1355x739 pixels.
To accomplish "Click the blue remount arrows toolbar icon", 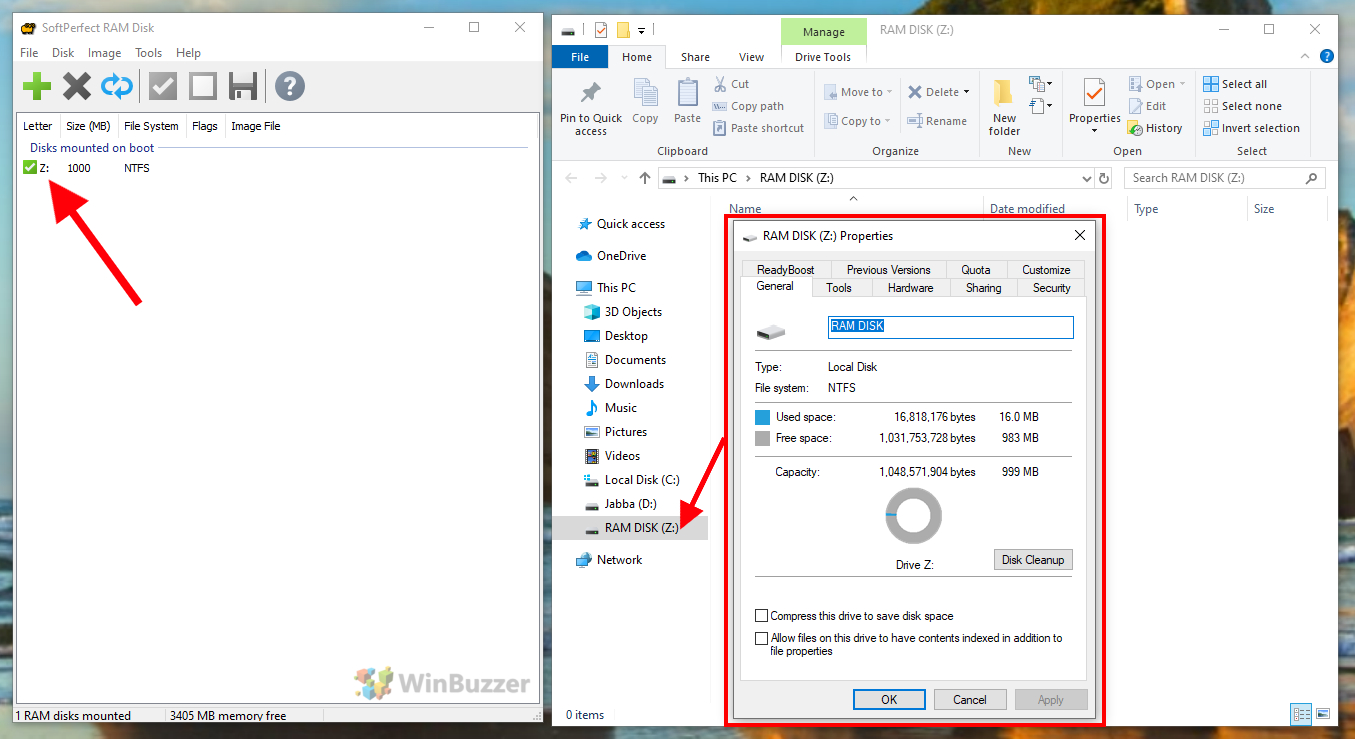I will 117,87.
